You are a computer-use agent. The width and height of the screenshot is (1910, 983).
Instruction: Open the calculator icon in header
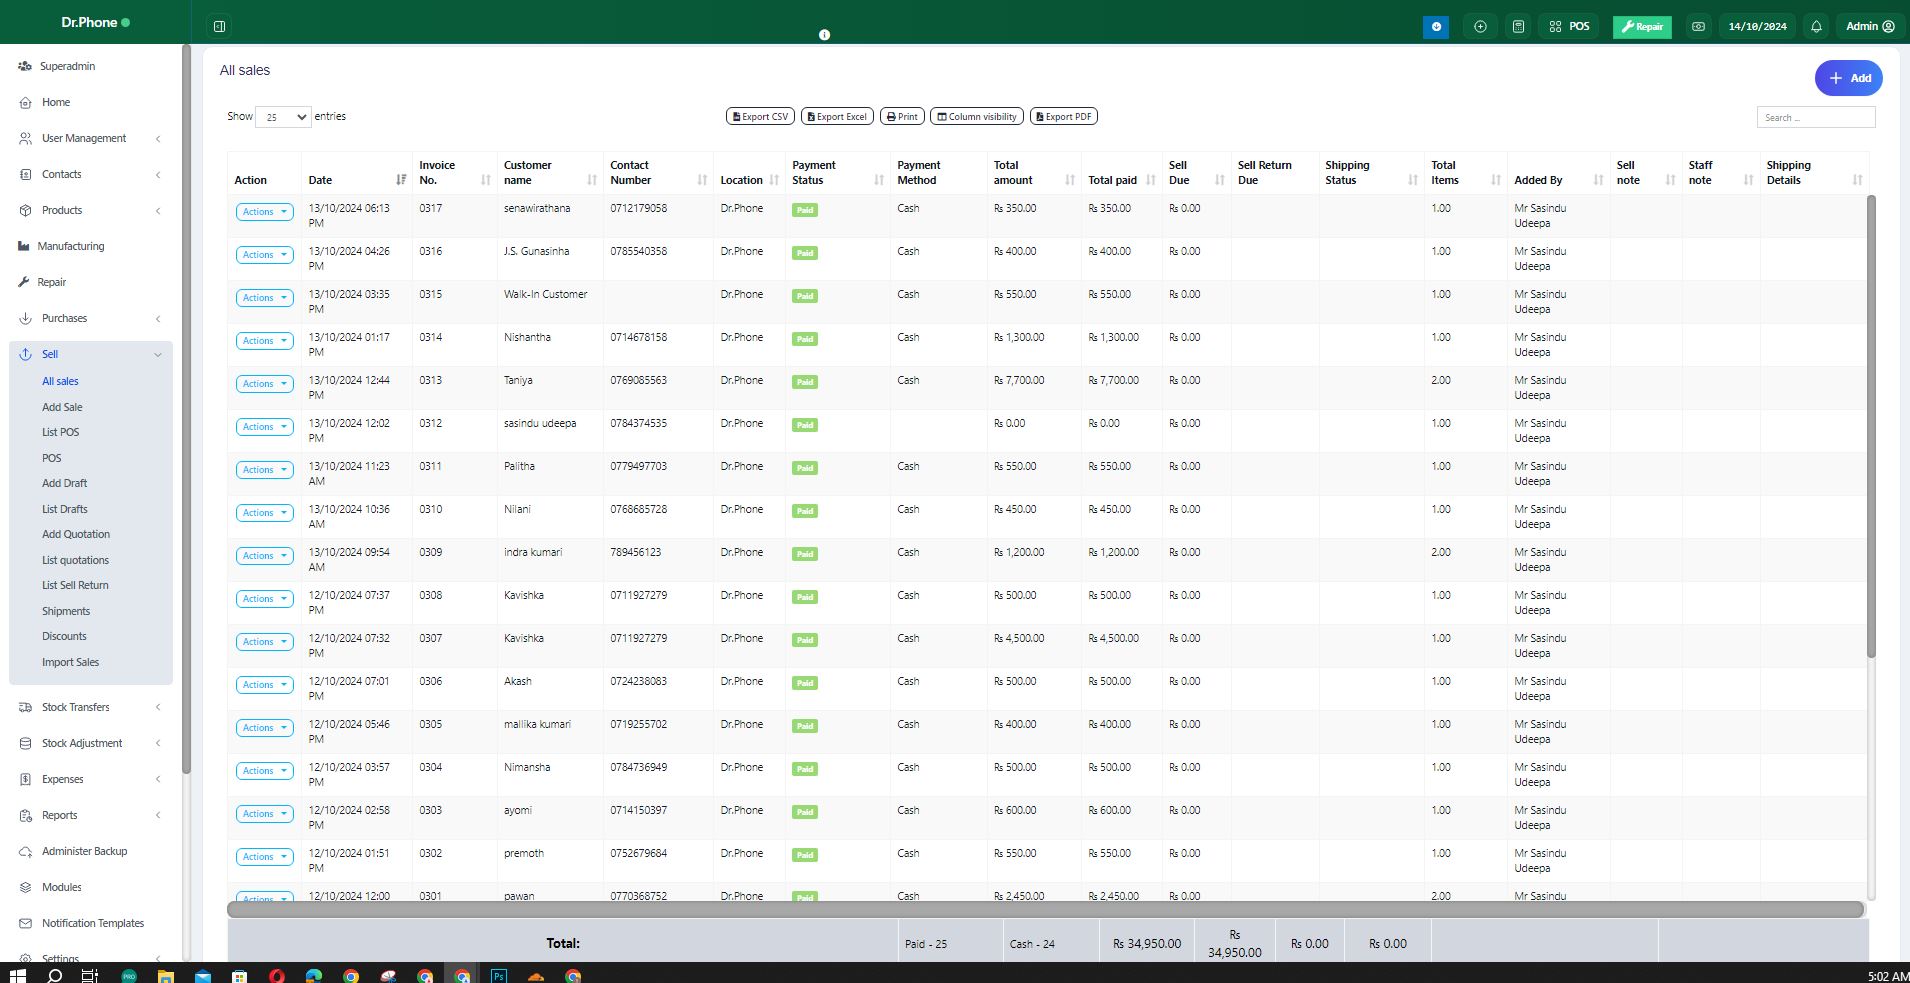tap(1518, 27)
